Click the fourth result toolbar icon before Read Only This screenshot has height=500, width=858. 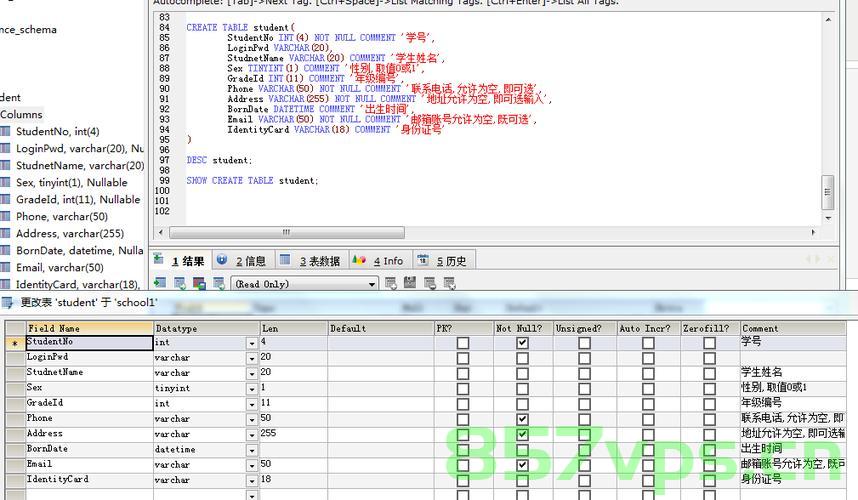[x=219, y=283]
